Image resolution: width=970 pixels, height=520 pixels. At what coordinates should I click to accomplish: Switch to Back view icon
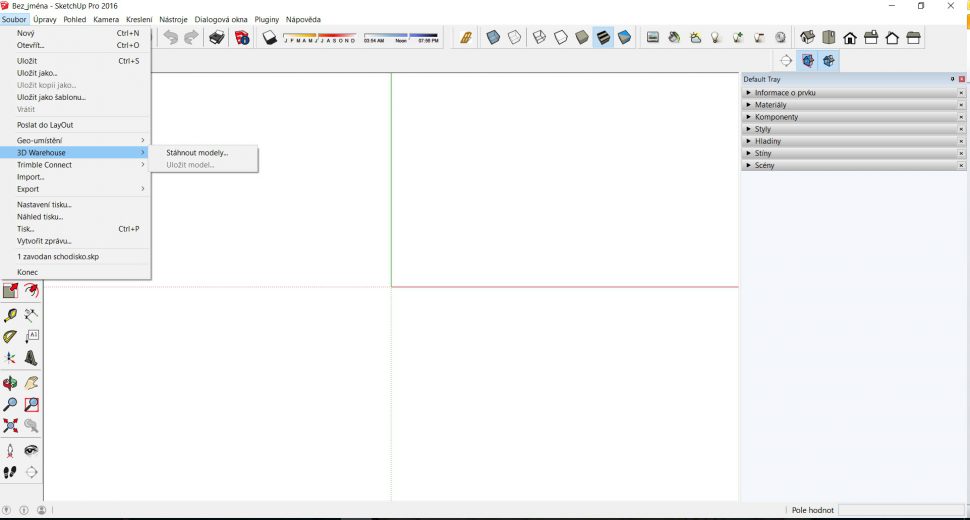click(892, 38)
